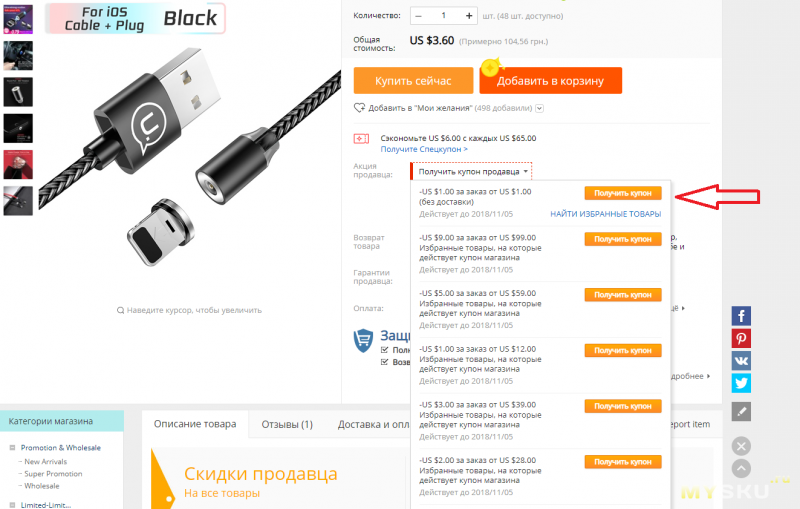The width and height of the screenshot is (800, 509).
Task: Collapse Promotion & Wholesale category tree
Action: (12, 448)
